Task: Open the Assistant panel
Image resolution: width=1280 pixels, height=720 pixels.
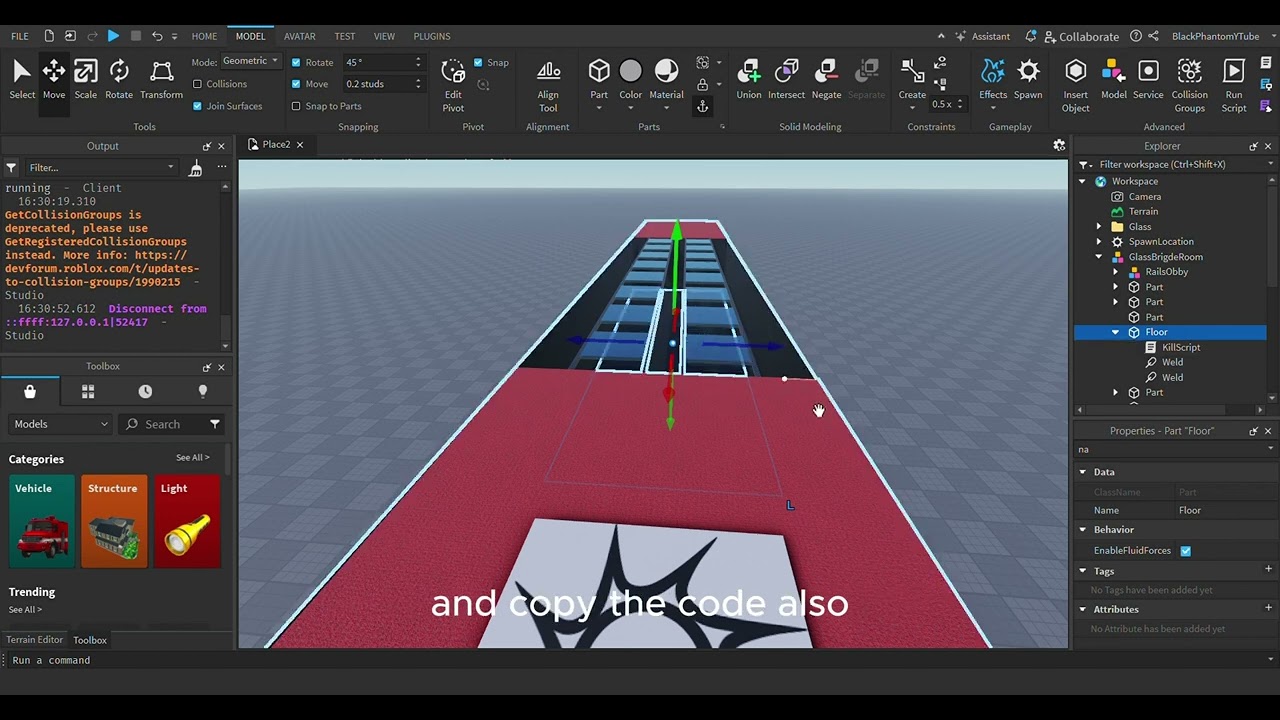Action: point(982,36)
